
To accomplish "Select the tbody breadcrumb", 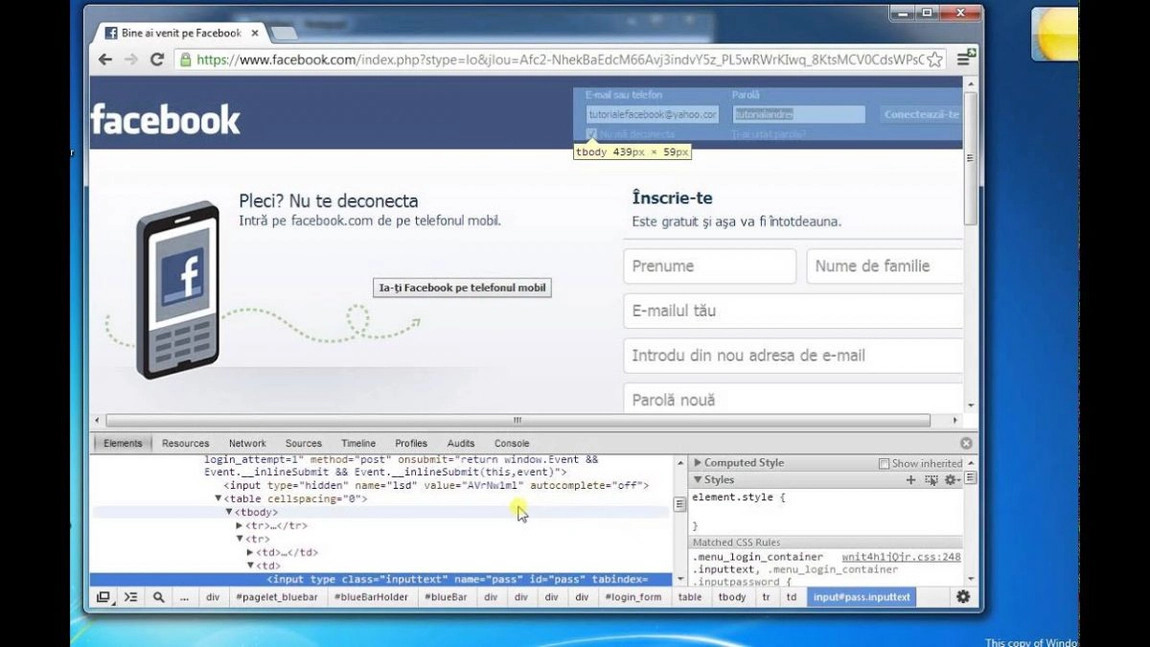I will pos(732,597).
